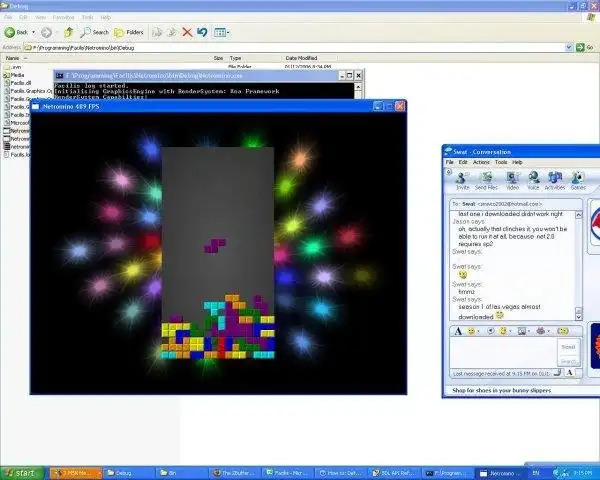Click the Back button in Explorer toolbar
600x480 pixels.
tap(16, 33)
